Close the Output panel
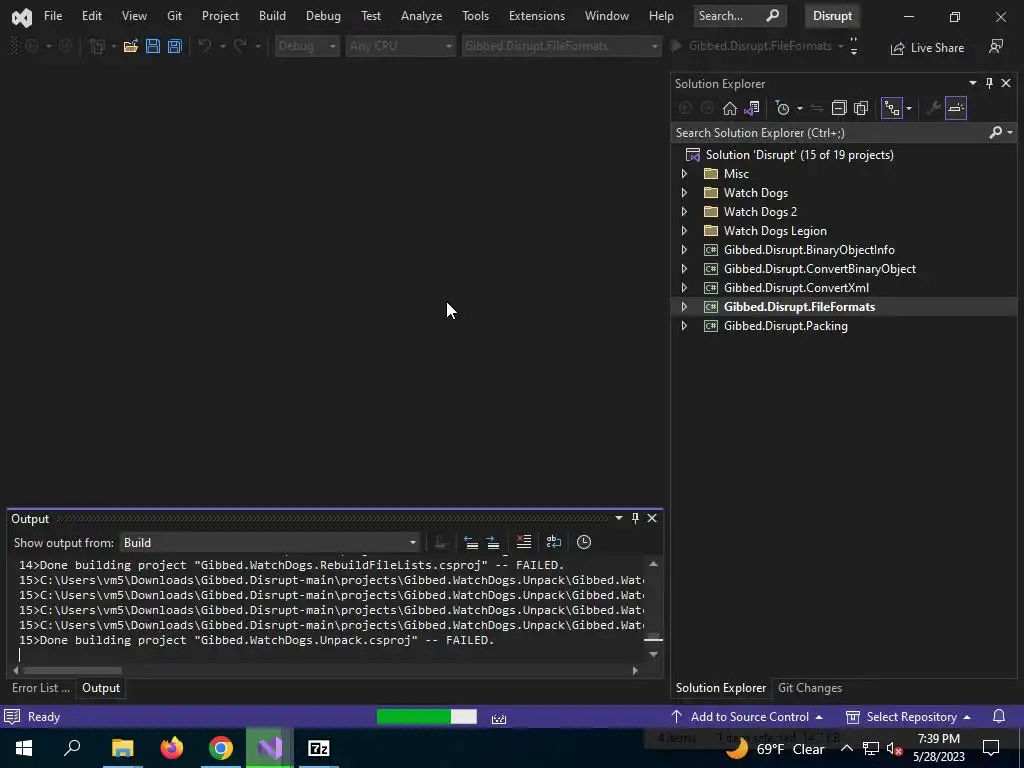This screenshot has height=768, width=1024. 652,518
